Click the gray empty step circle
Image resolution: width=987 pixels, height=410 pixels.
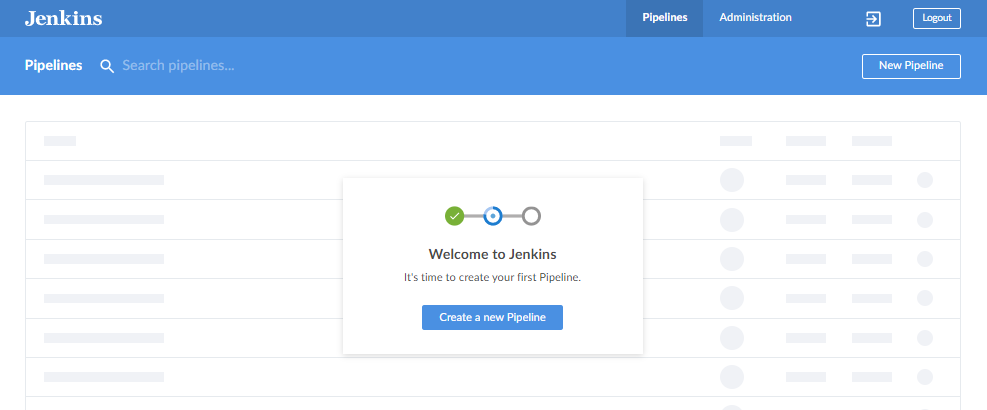(531, 216)
